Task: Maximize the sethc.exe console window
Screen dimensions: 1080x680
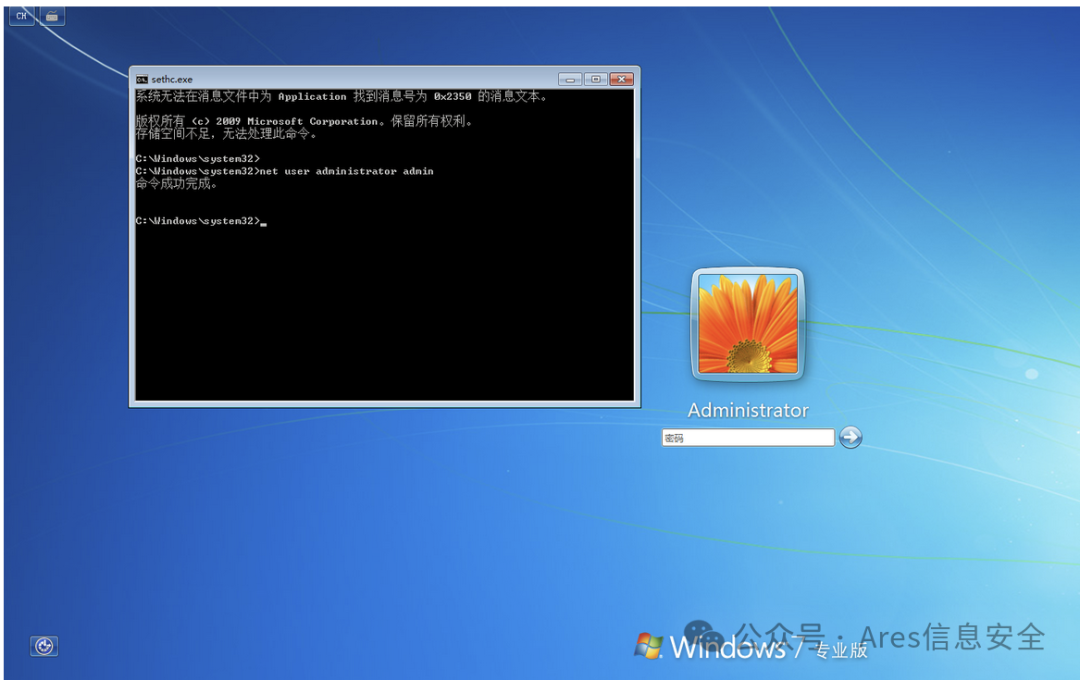Action: point(596,79)
